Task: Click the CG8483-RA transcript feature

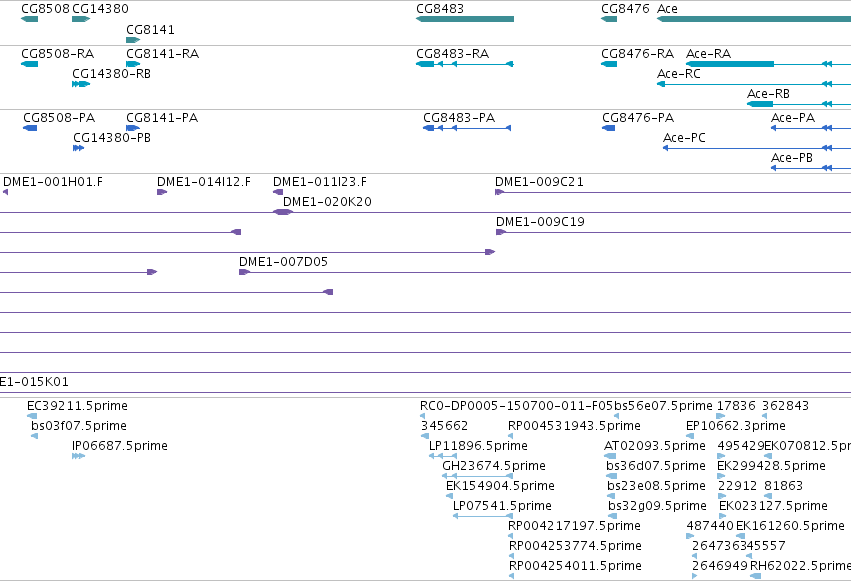Action: (x=465, y=64)
